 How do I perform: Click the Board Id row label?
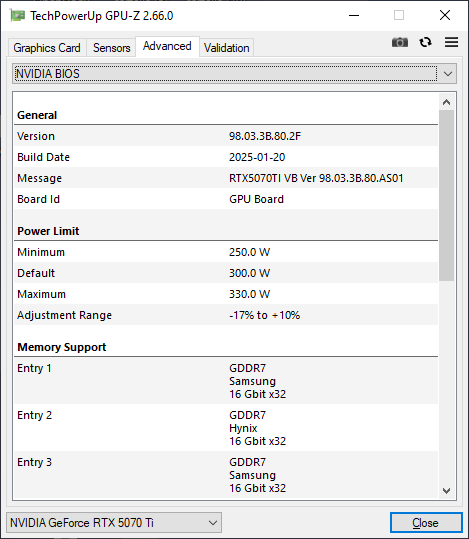[39, 199]
